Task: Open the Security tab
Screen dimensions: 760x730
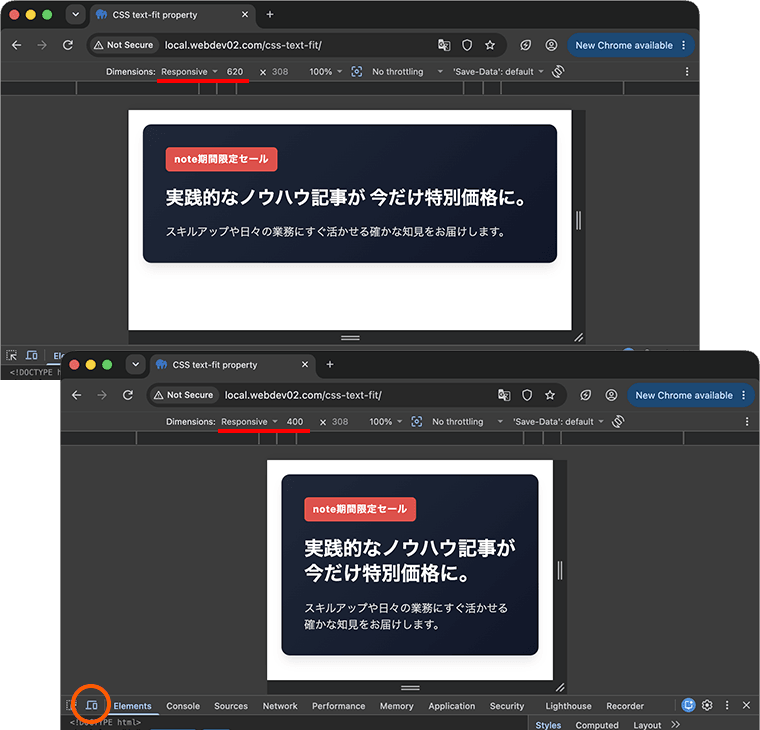Action: (507, 706)
